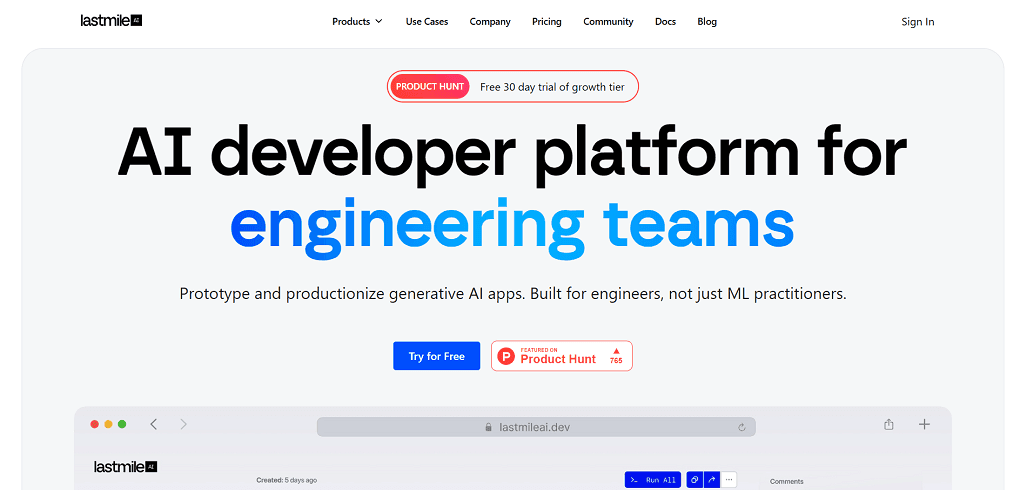Click the Try for Free button
The image size is (1020, 490).
tap(436, 356)
